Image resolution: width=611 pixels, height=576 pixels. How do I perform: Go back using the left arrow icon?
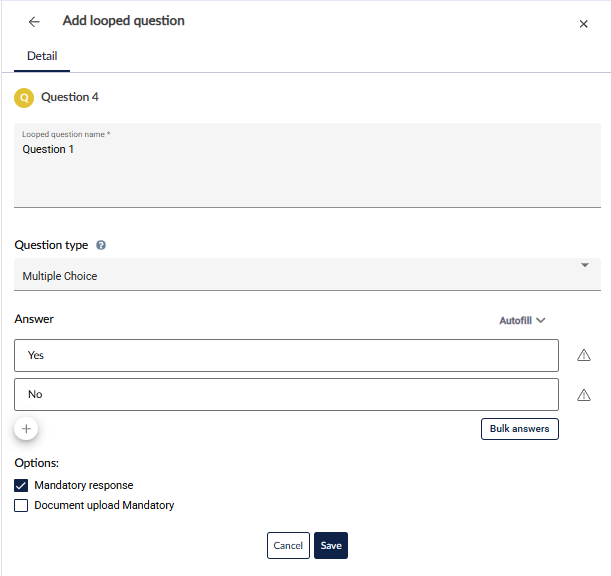[34, 22]
